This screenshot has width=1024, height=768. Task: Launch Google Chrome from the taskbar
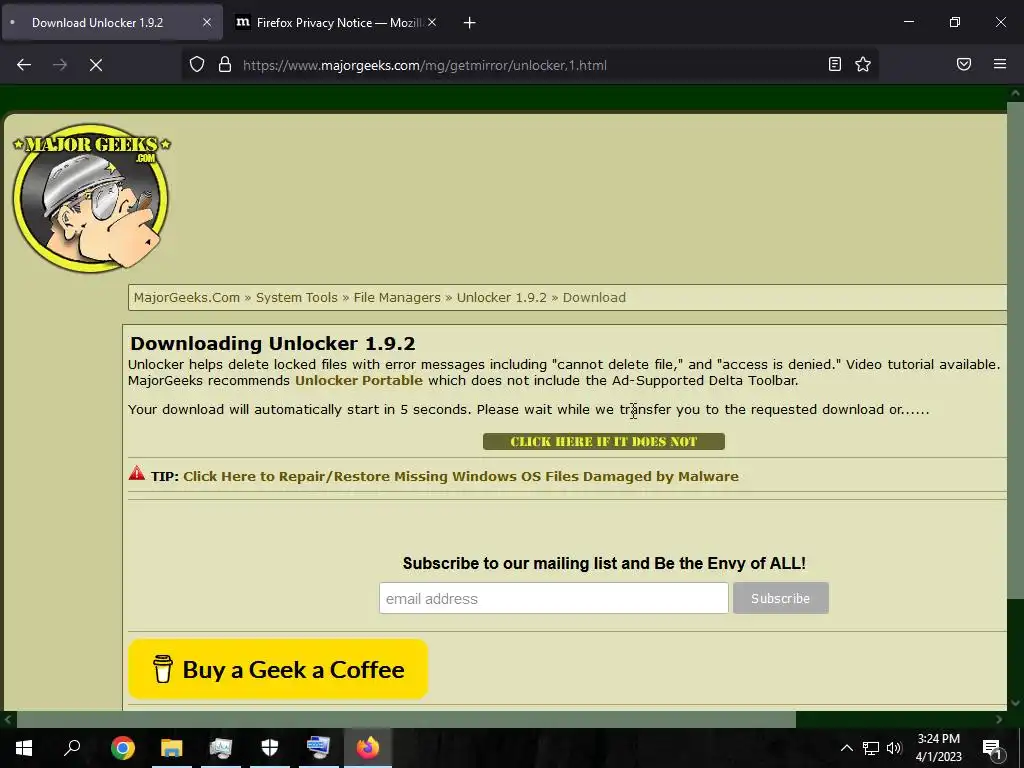point(123,748)
